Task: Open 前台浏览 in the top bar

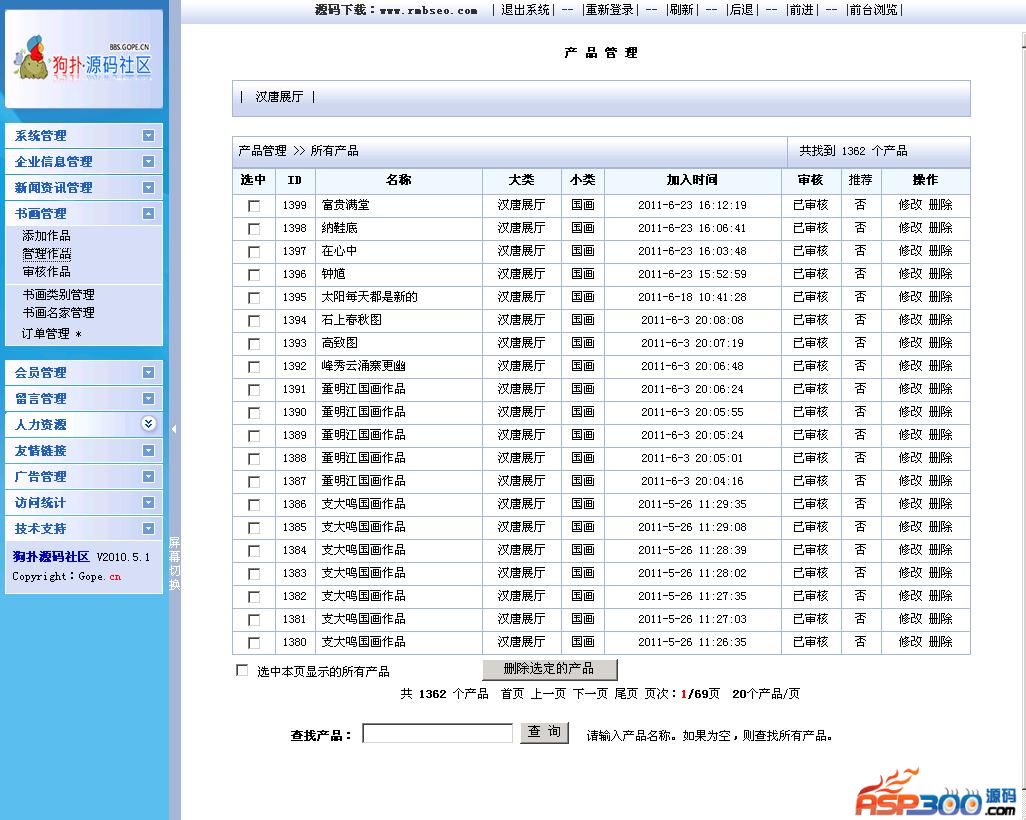Action: 874,10
